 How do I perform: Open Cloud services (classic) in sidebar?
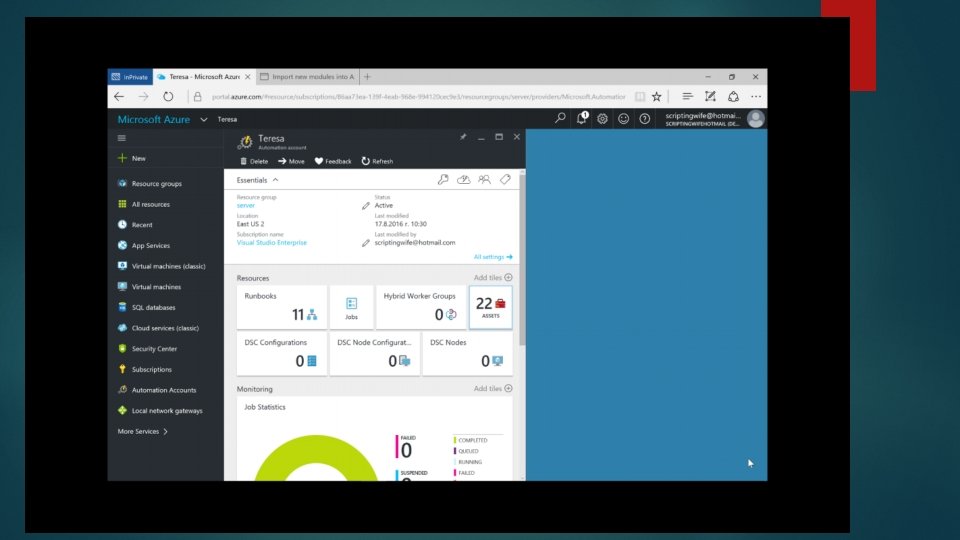click(165, 328)
